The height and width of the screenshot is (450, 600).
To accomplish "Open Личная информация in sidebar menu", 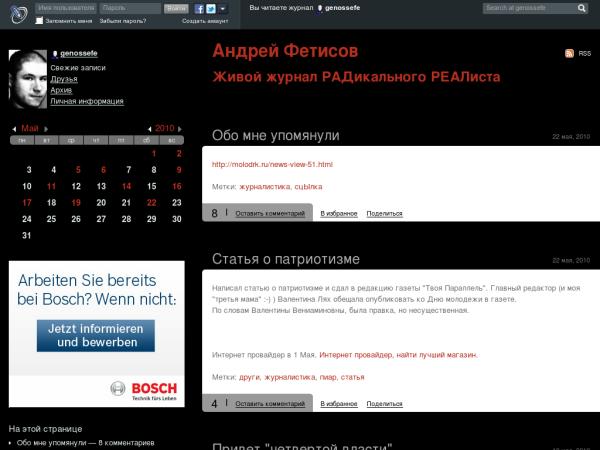I will click(x=87, y=101).
